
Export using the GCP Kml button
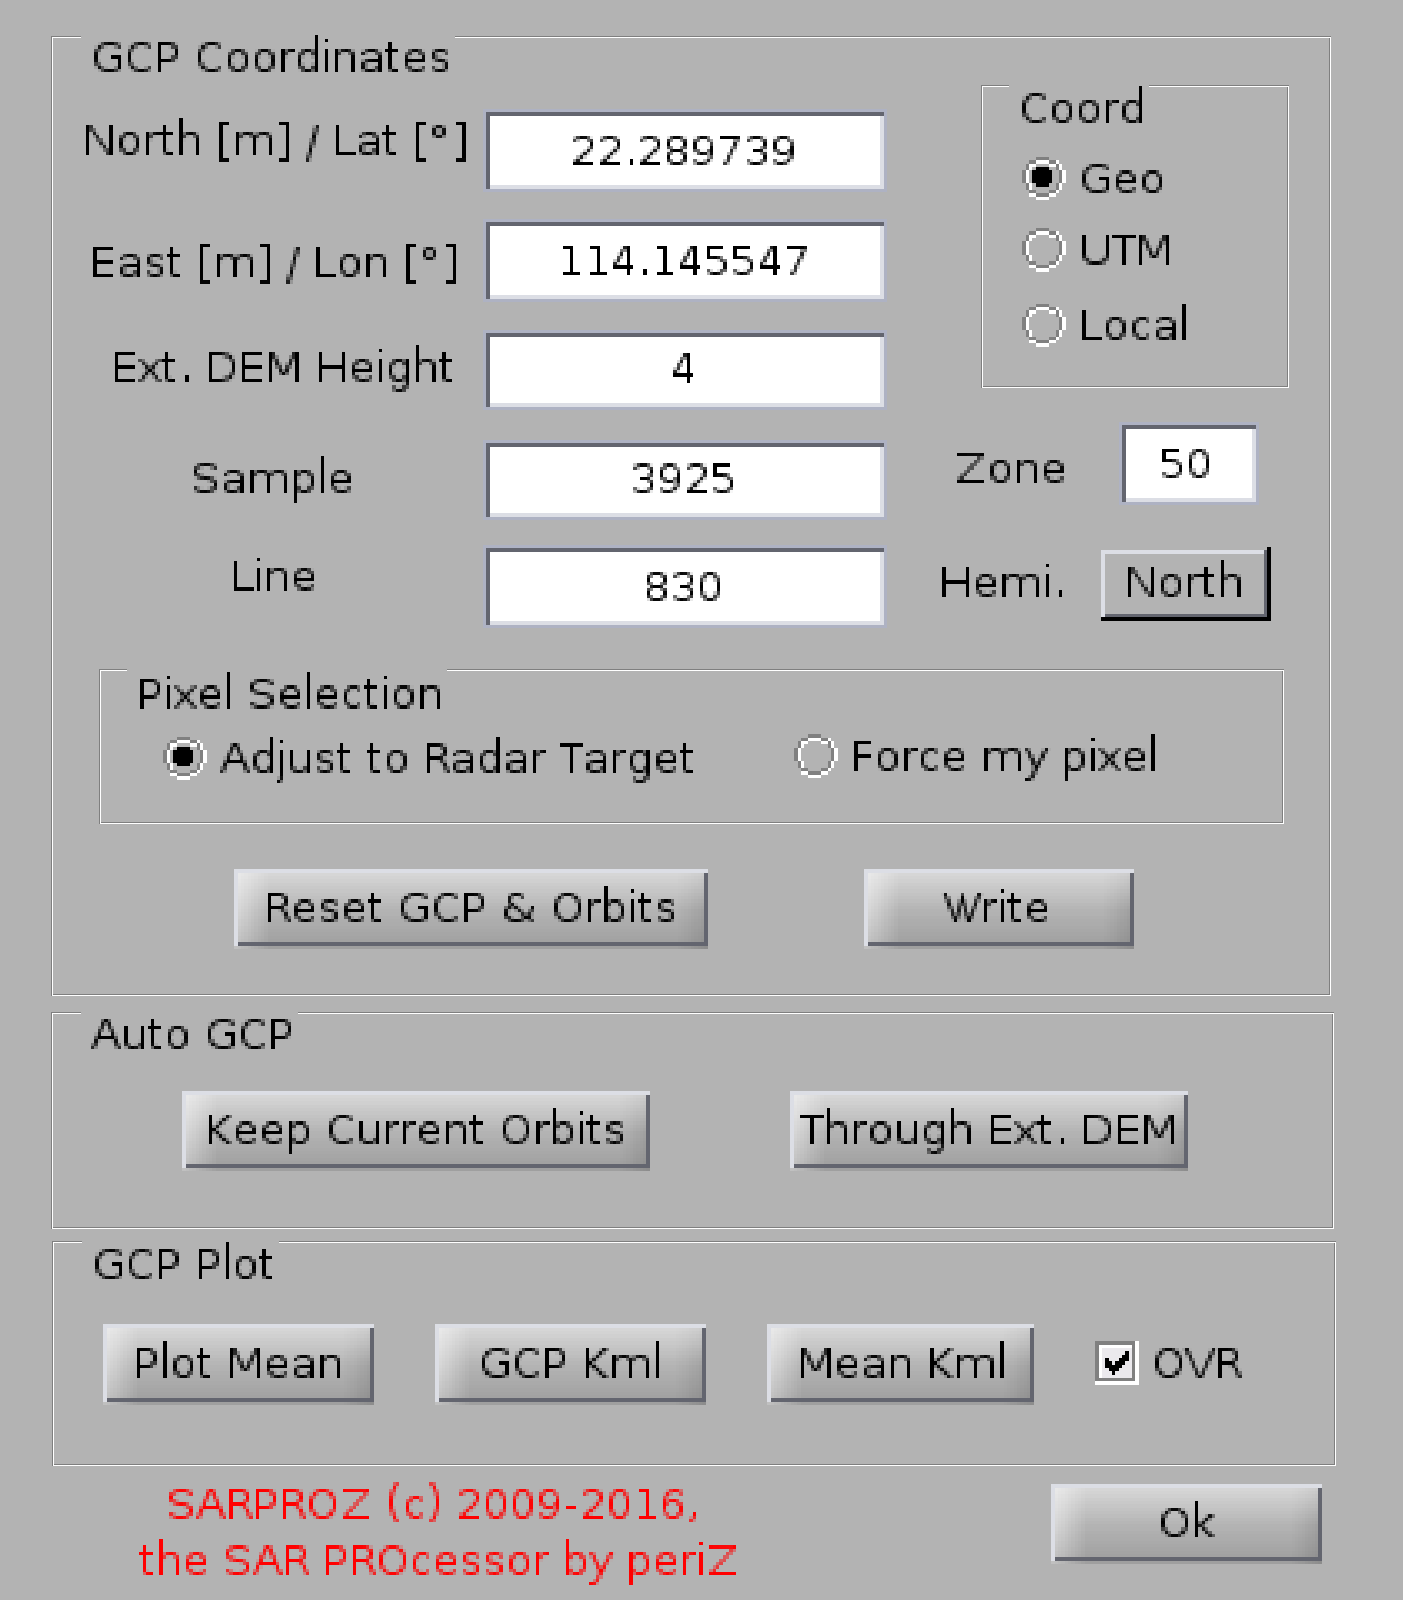pos(570,1364)
